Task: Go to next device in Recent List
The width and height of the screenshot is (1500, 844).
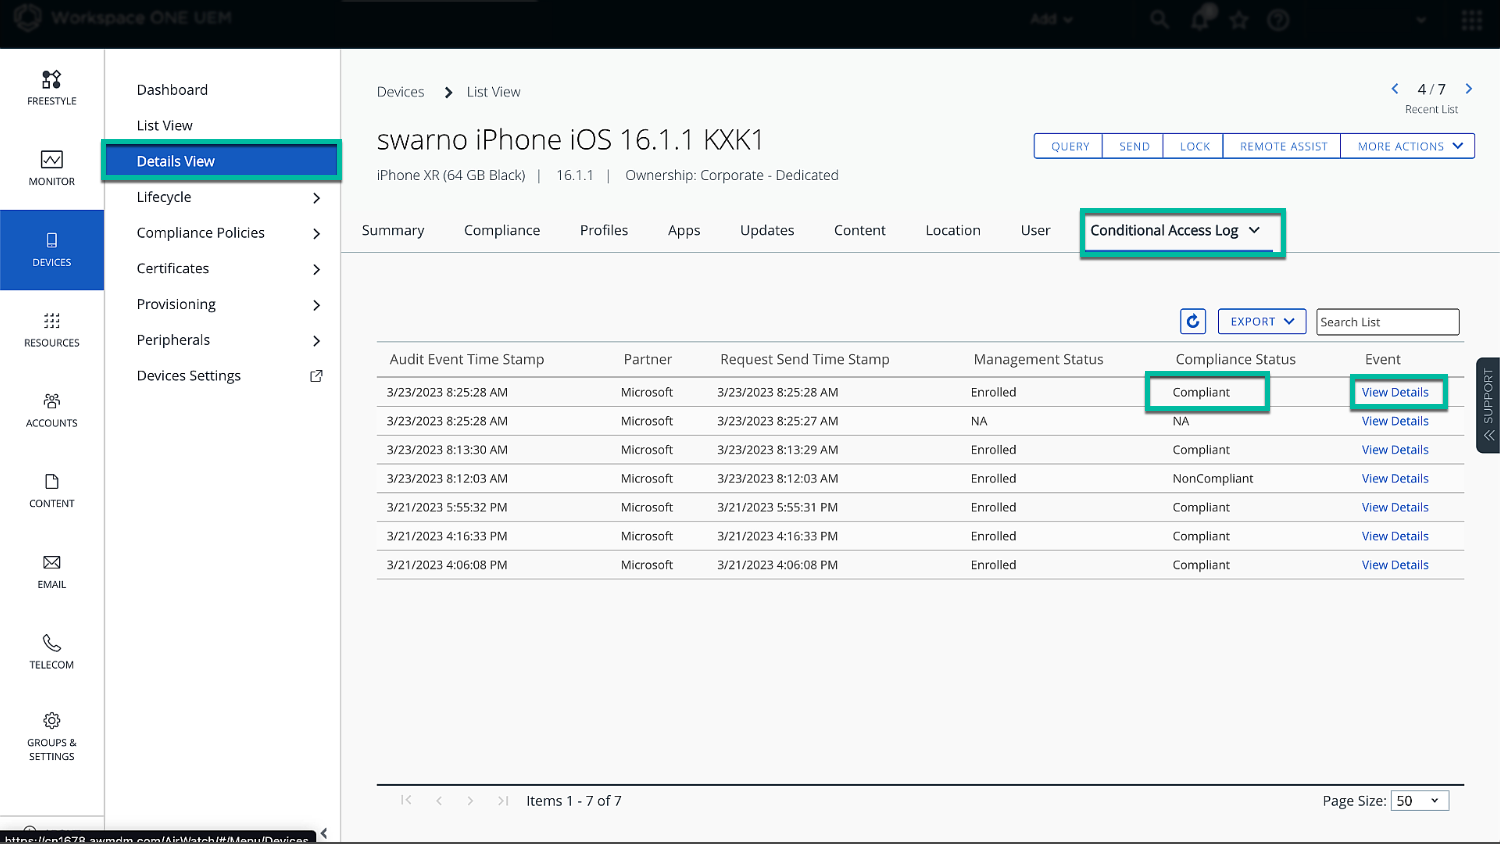Action: click(x=1468, y=89)
